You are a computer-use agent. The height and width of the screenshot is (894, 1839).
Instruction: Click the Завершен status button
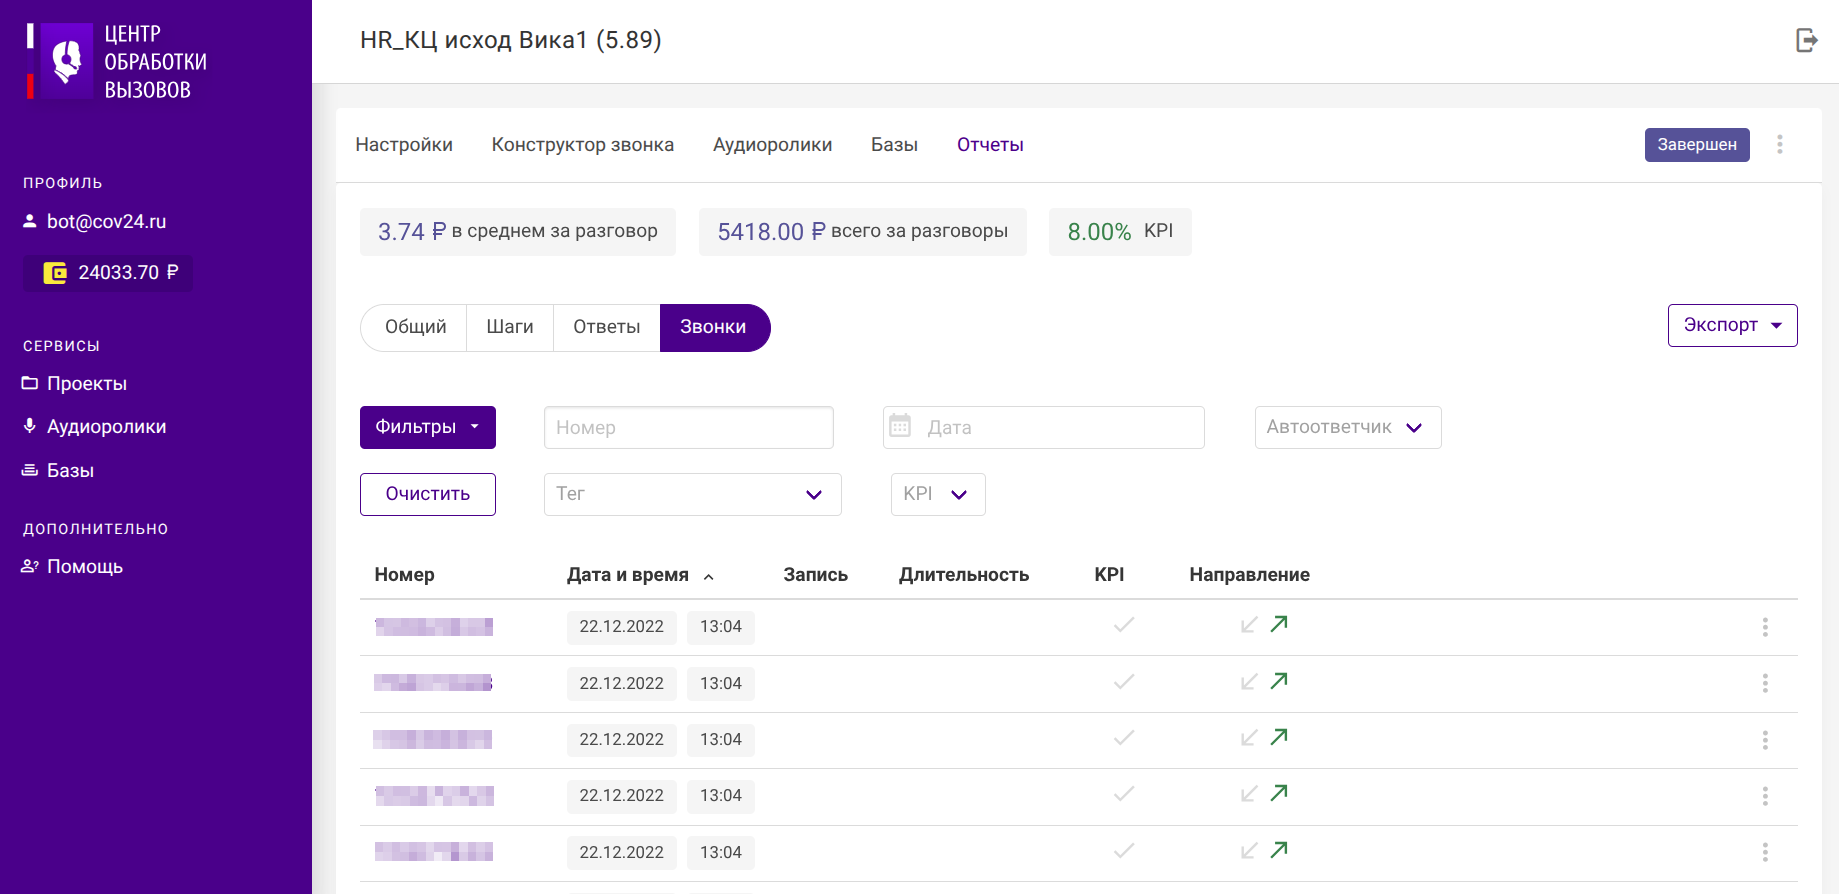(x=1697, y=144)
